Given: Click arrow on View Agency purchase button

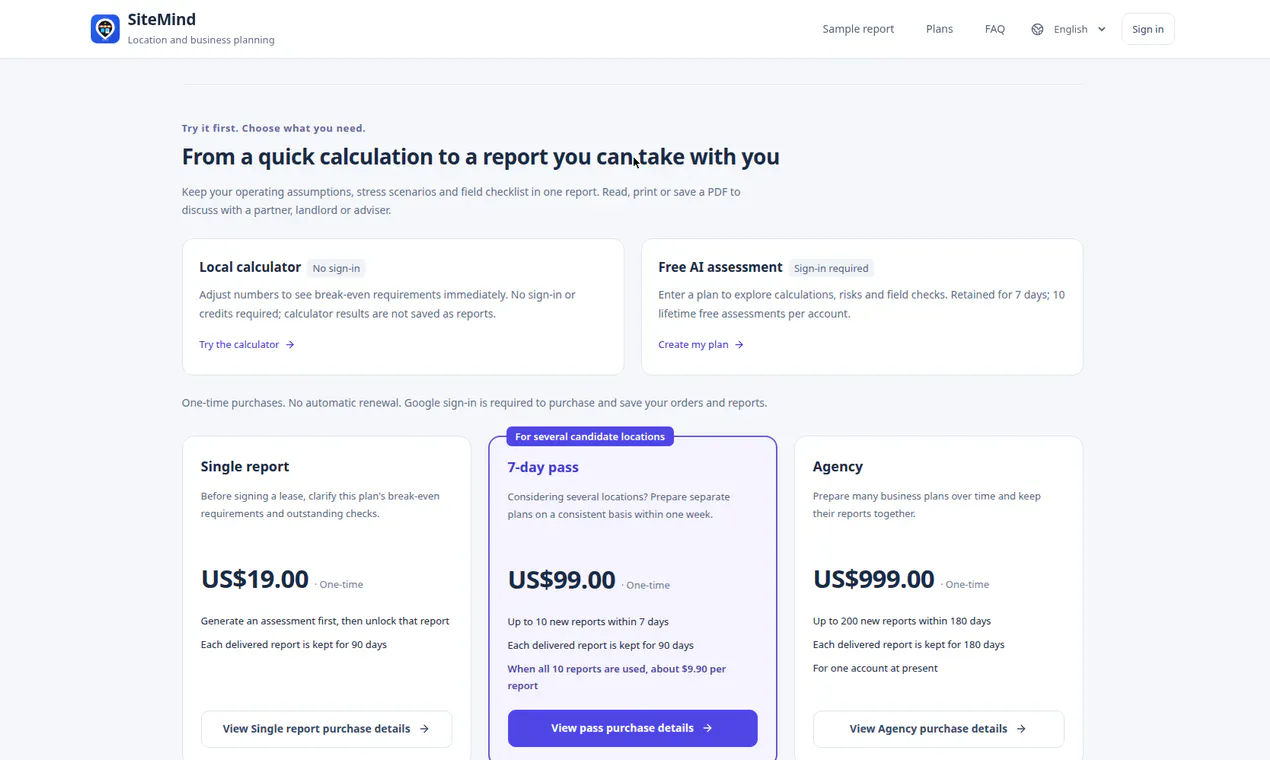Looking at the screenshot, I should pyautogui.click(x=1021, y=729).
